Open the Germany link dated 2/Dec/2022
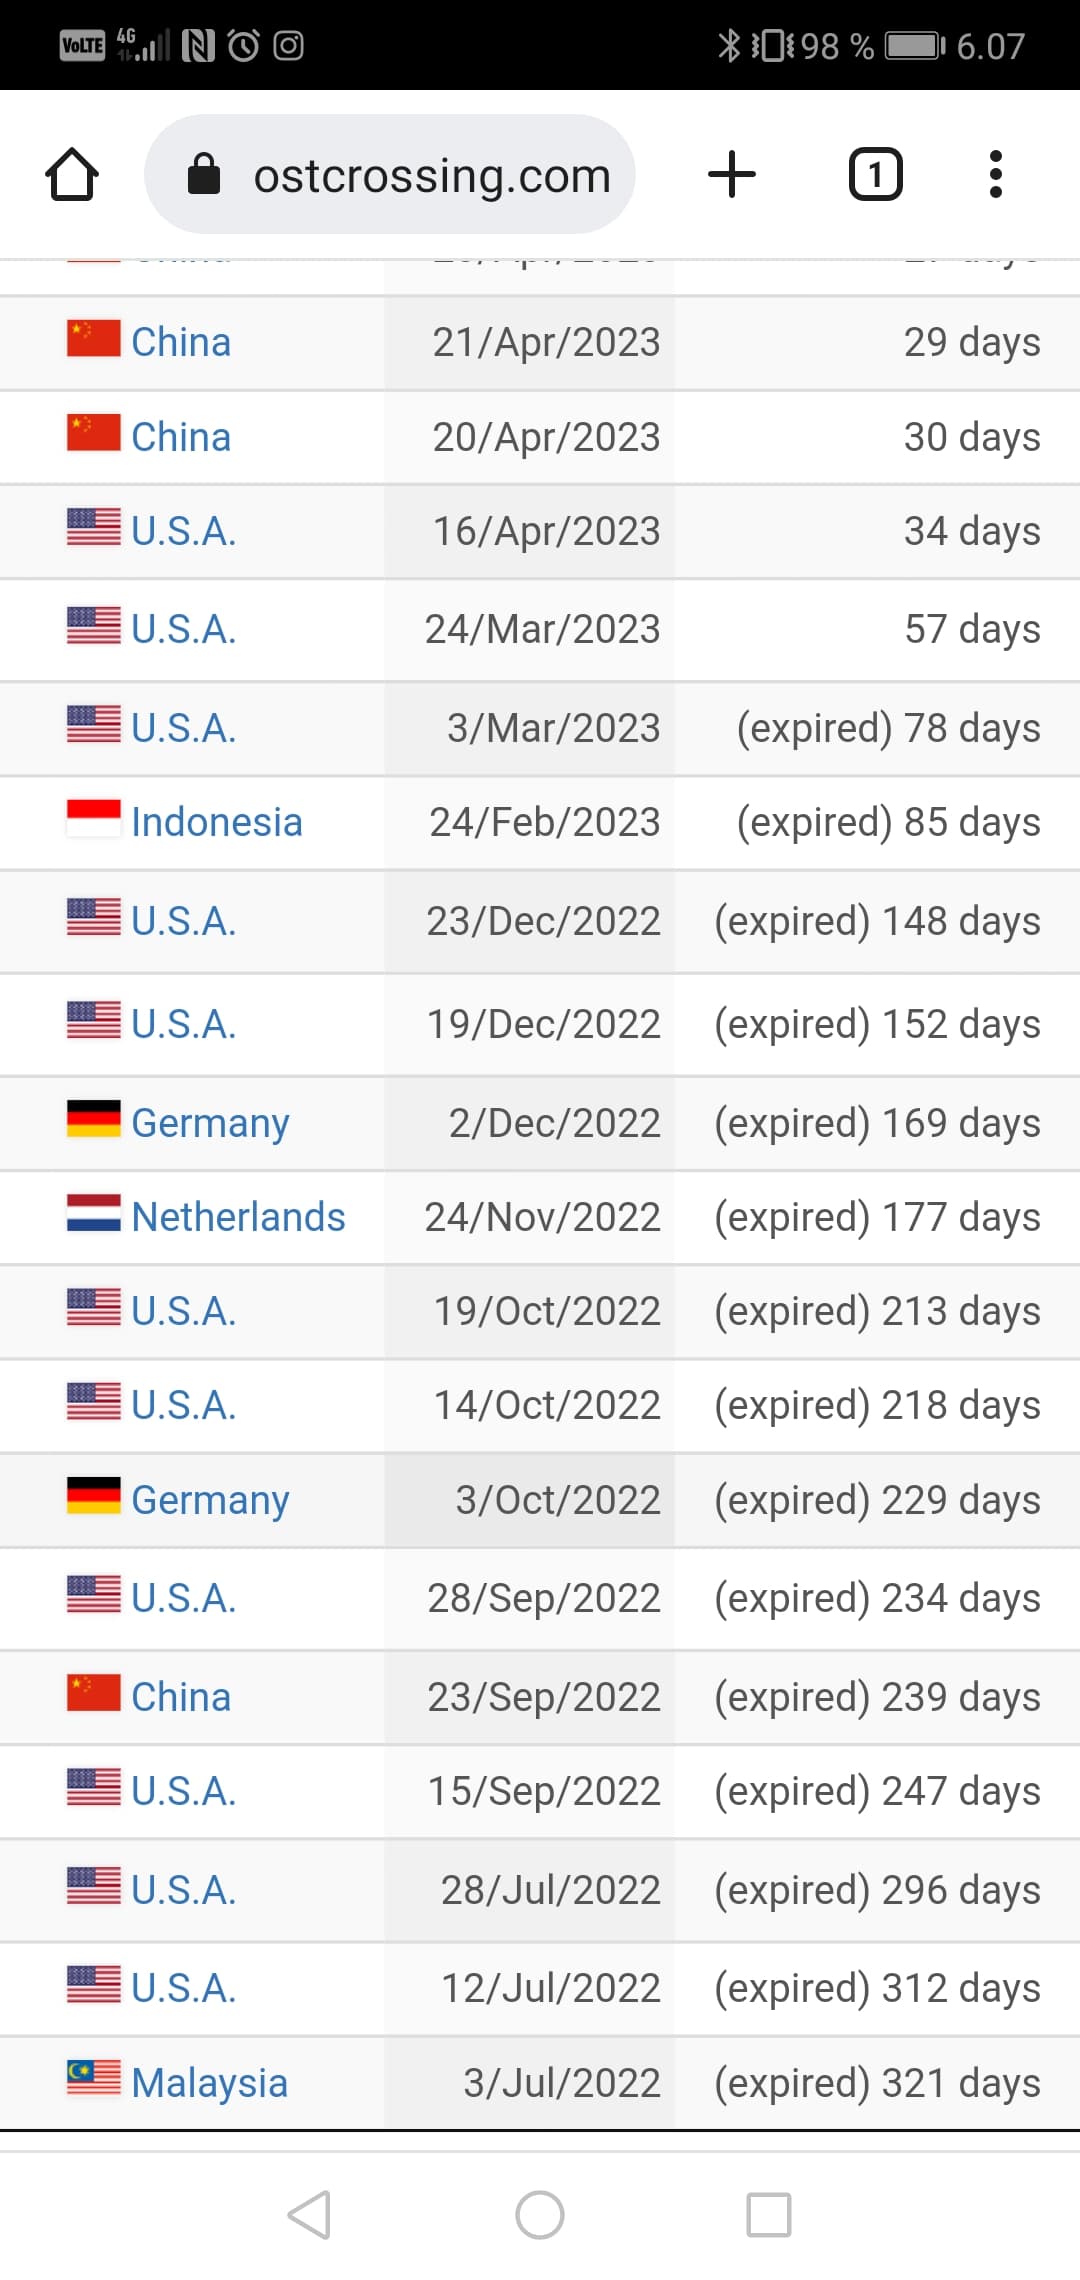This screenshot has width=1080, height=2280. [210, 1123]
